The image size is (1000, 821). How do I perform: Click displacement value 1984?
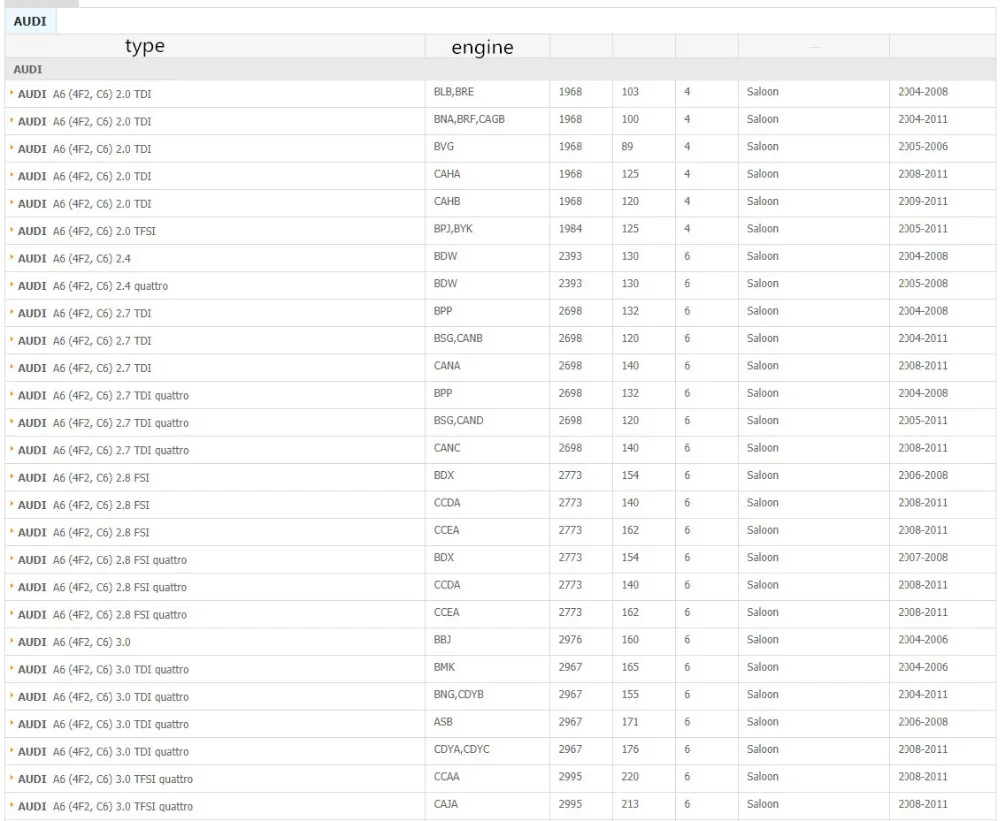570,229
